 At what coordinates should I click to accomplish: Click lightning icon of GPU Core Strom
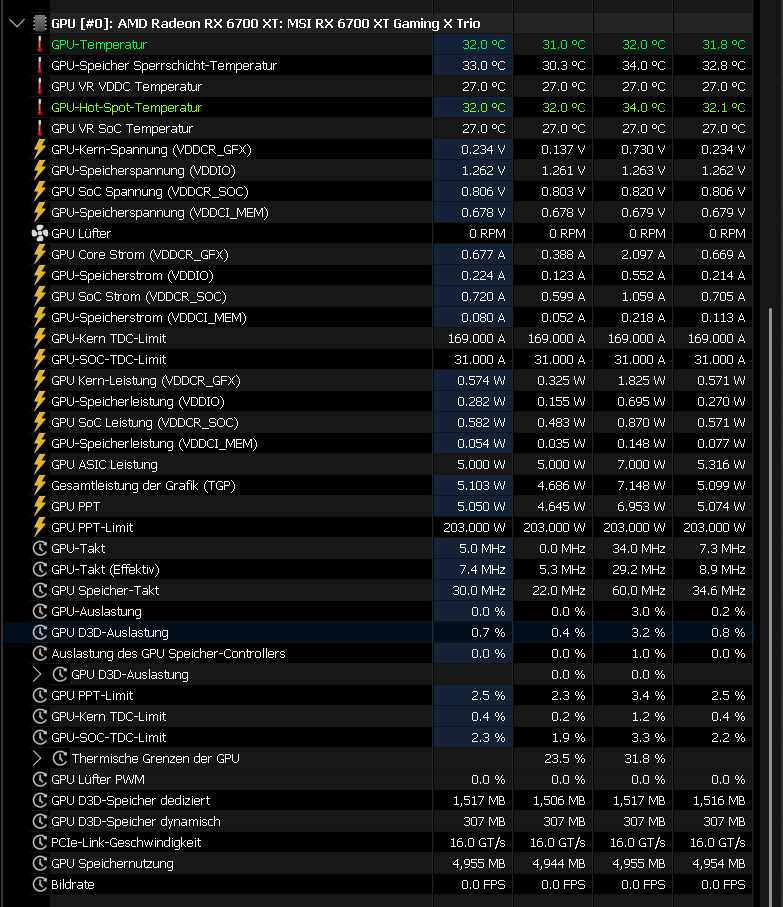click(39, 255)
